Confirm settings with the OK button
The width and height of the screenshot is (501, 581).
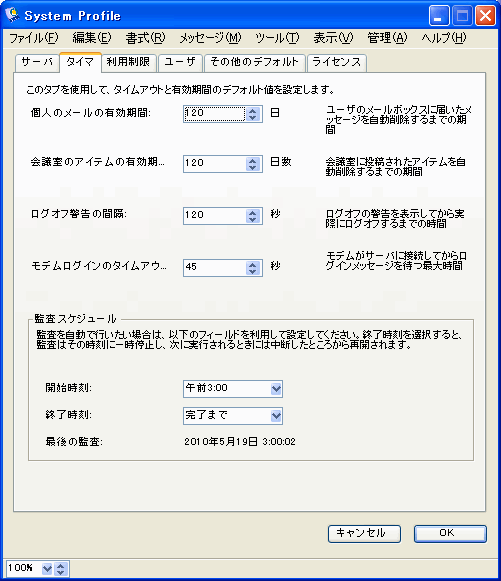(x=450, y=534)
